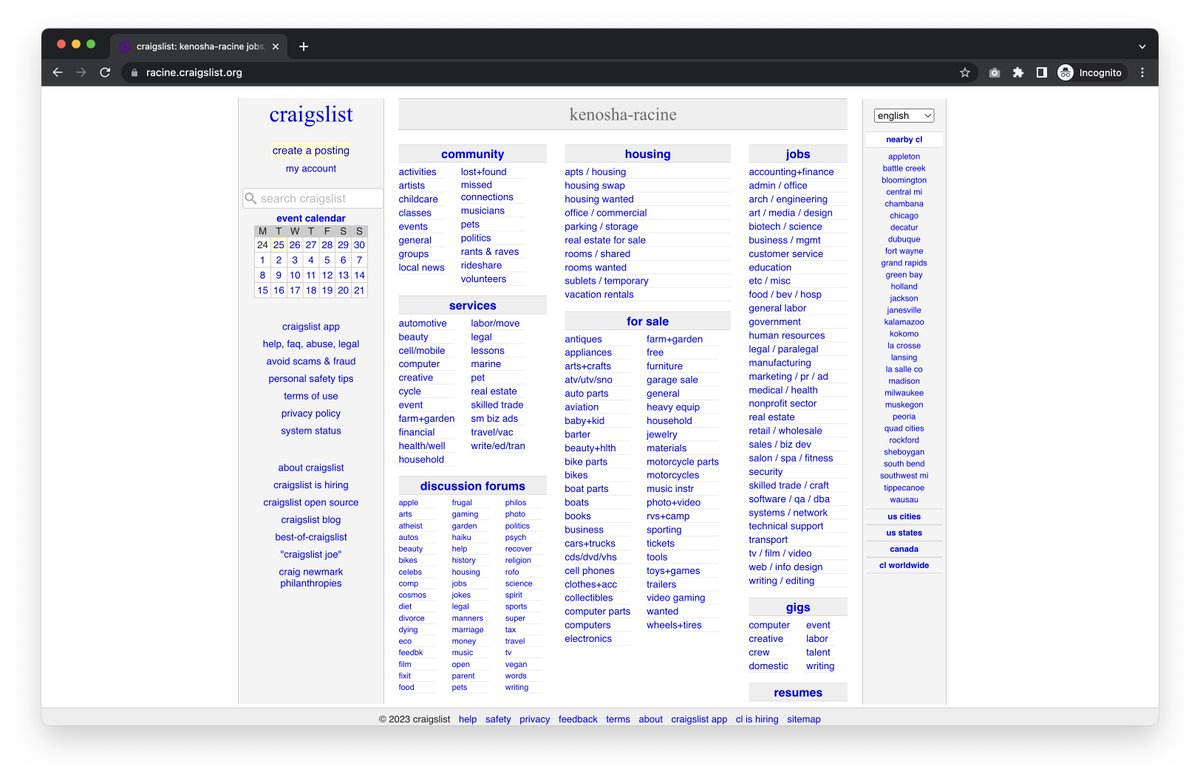1200x780 pixels.
Task: Open the for sale section header
Action: pos(647,321)
